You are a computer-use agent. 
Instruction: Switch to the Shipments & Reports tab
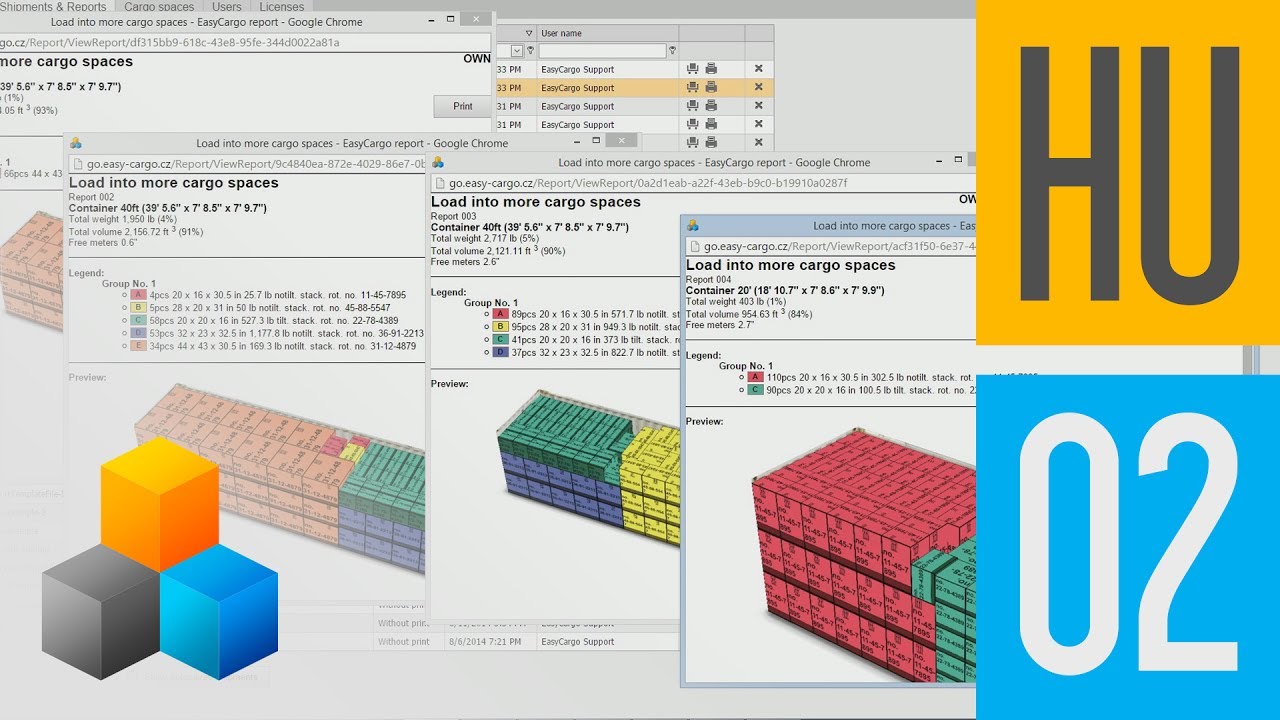[54, 7]
